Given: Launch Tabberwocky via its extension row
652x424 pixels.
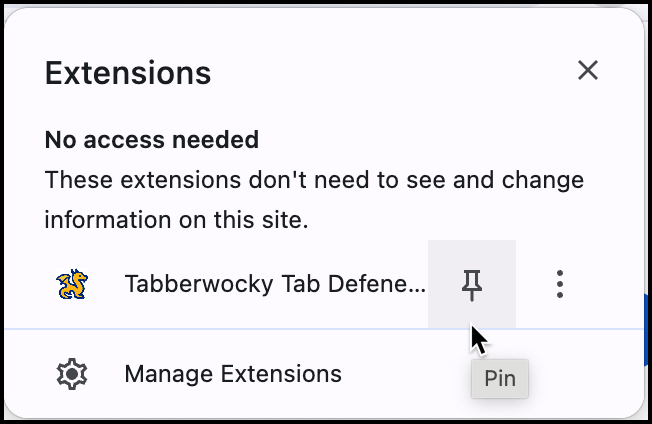Looking at the screenshot, I should [240, 285].
